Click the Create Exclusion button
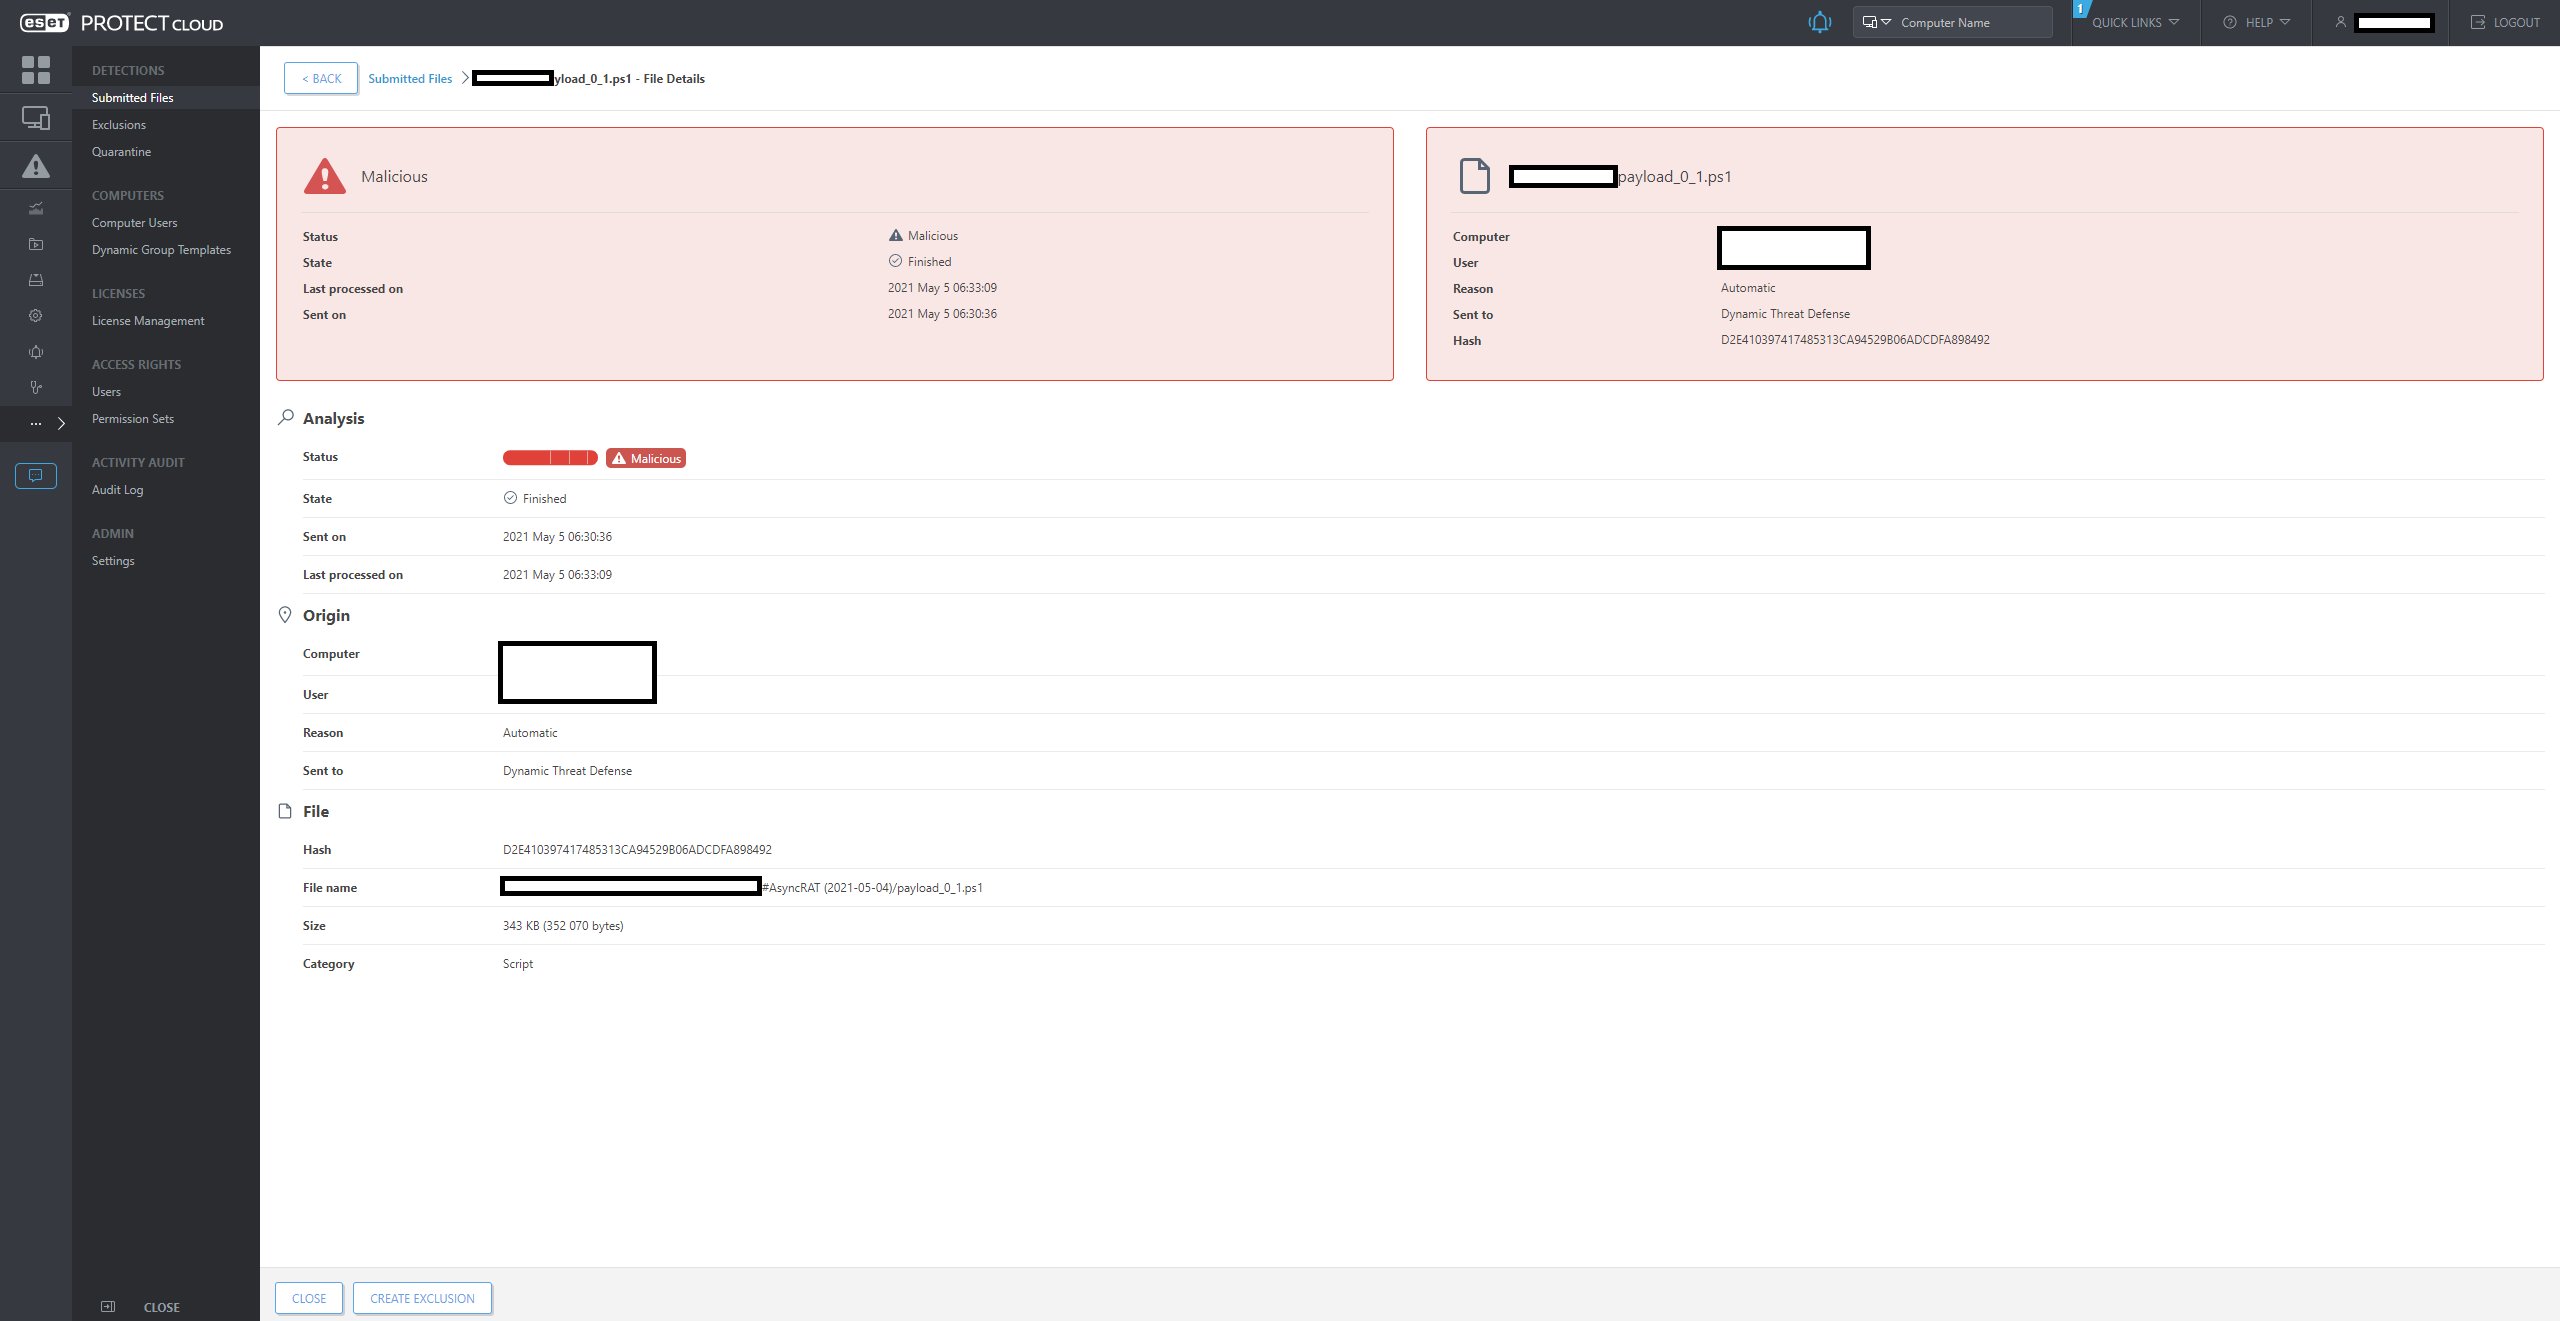This screenshot has width=2560, height=1321. coord(422,1298)
